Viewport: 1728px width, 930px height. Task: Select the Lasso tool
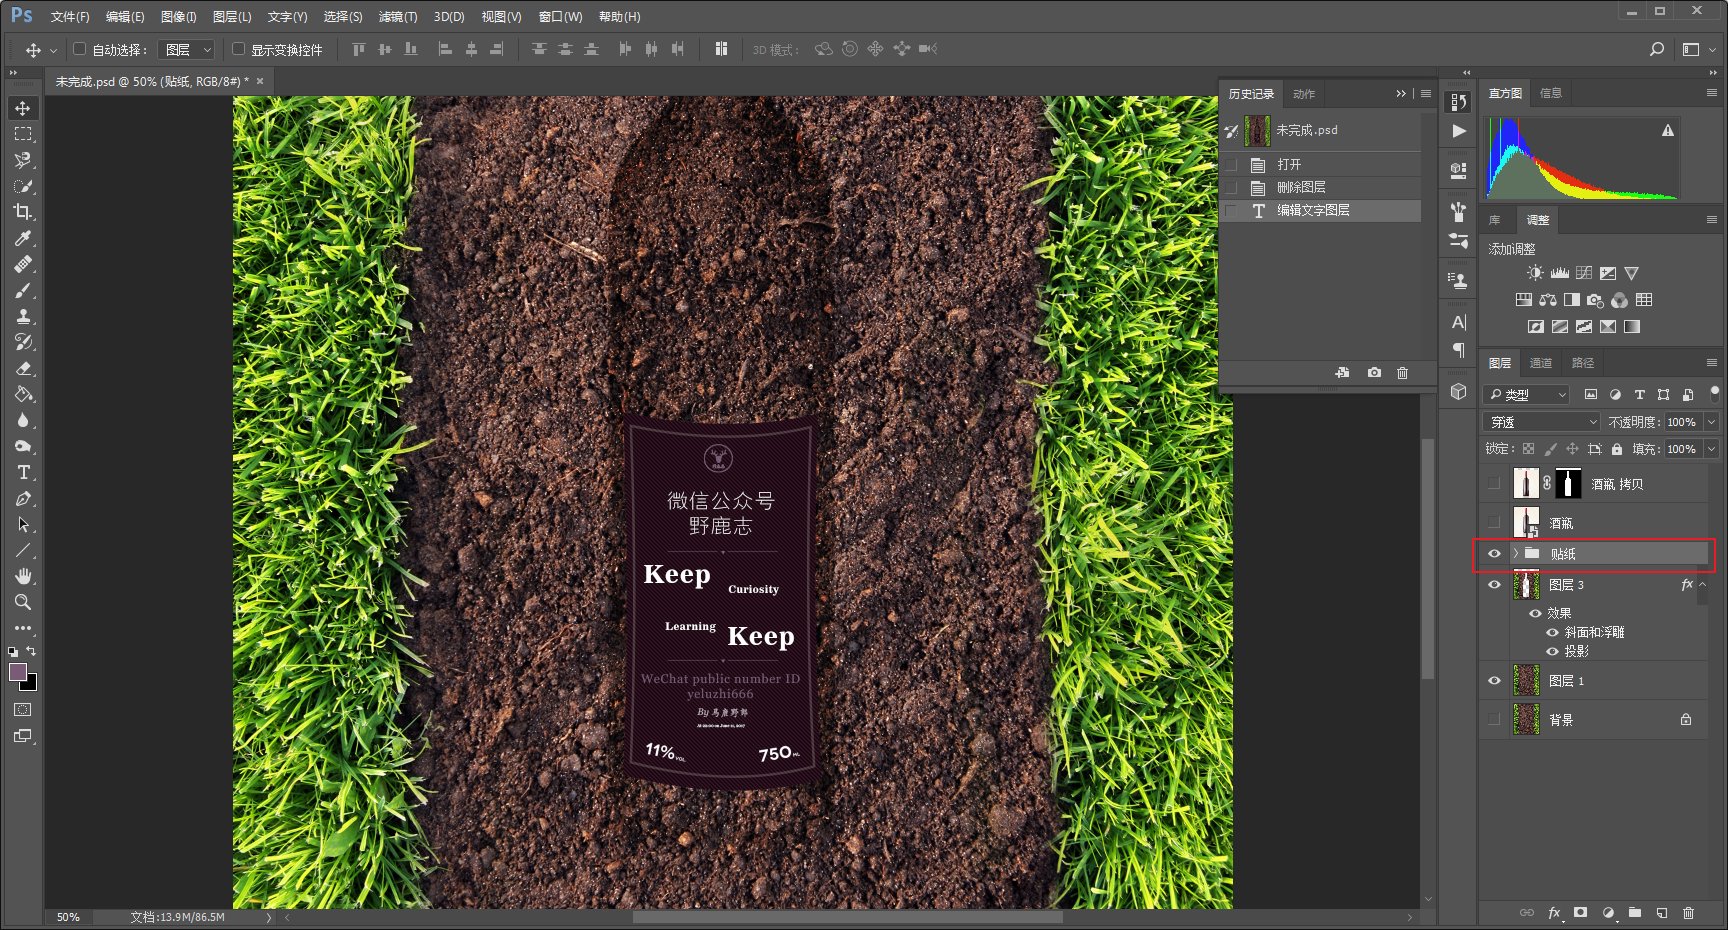point(23,160)
